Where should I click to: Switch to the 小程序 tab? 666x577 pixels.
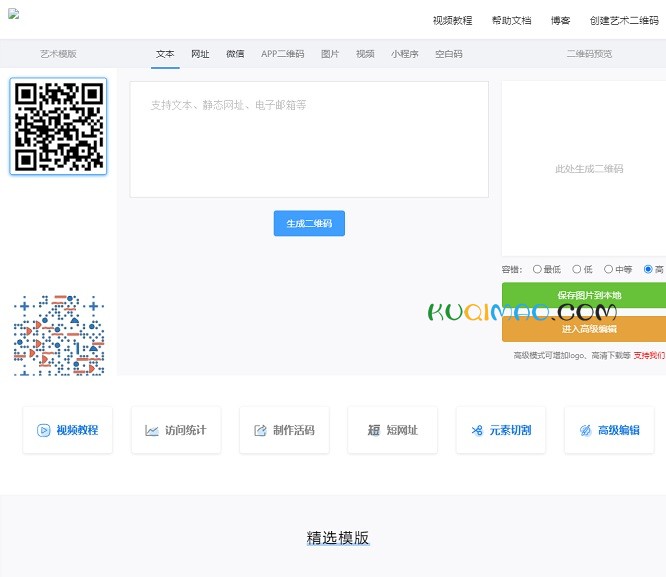(x=404, y=54)
